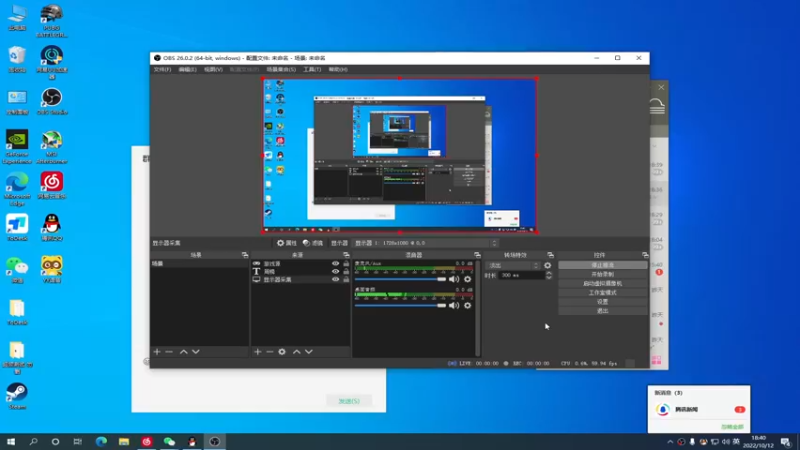This screenshot has height=450, width=800.
Task: Click the 300 ms duration input field
Action: [521, 276]
